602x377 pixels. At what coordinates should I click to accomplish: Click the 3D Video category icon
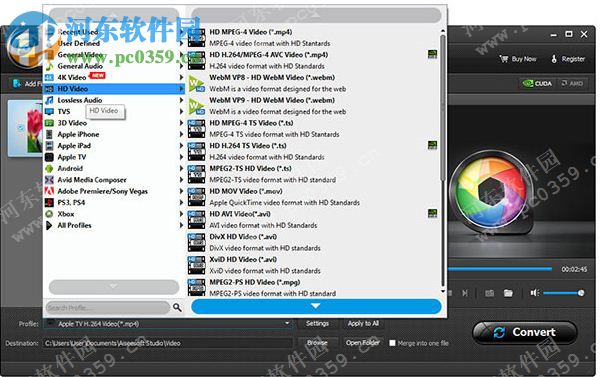click(x=49, y=123)
